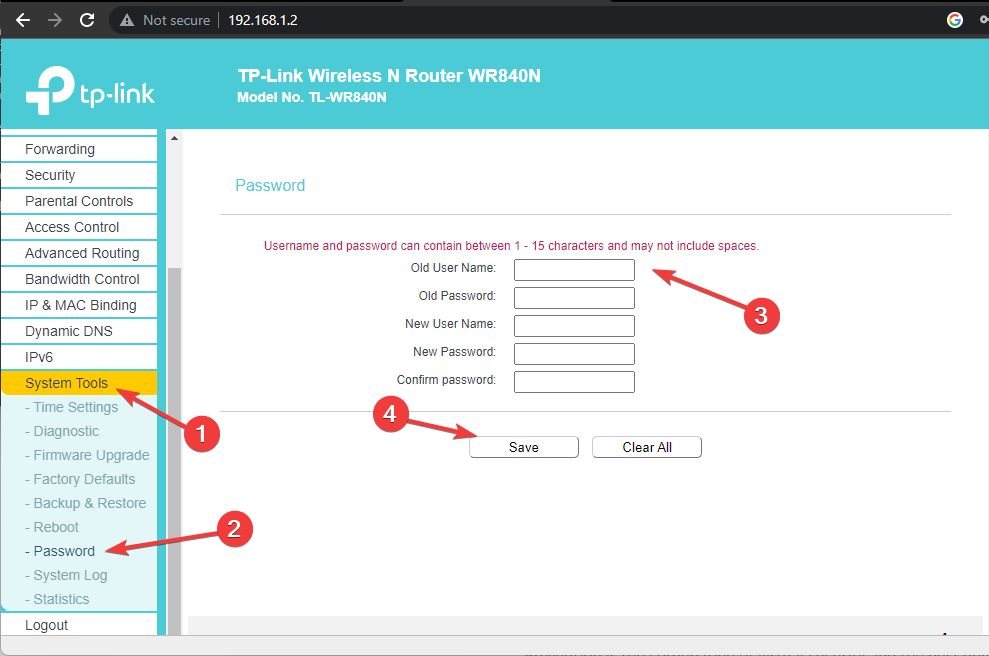Image resolution: width=989 pixels, height=656 pixels.
Task: Select the Password submenu item
Action: click(x=60, y=551)
